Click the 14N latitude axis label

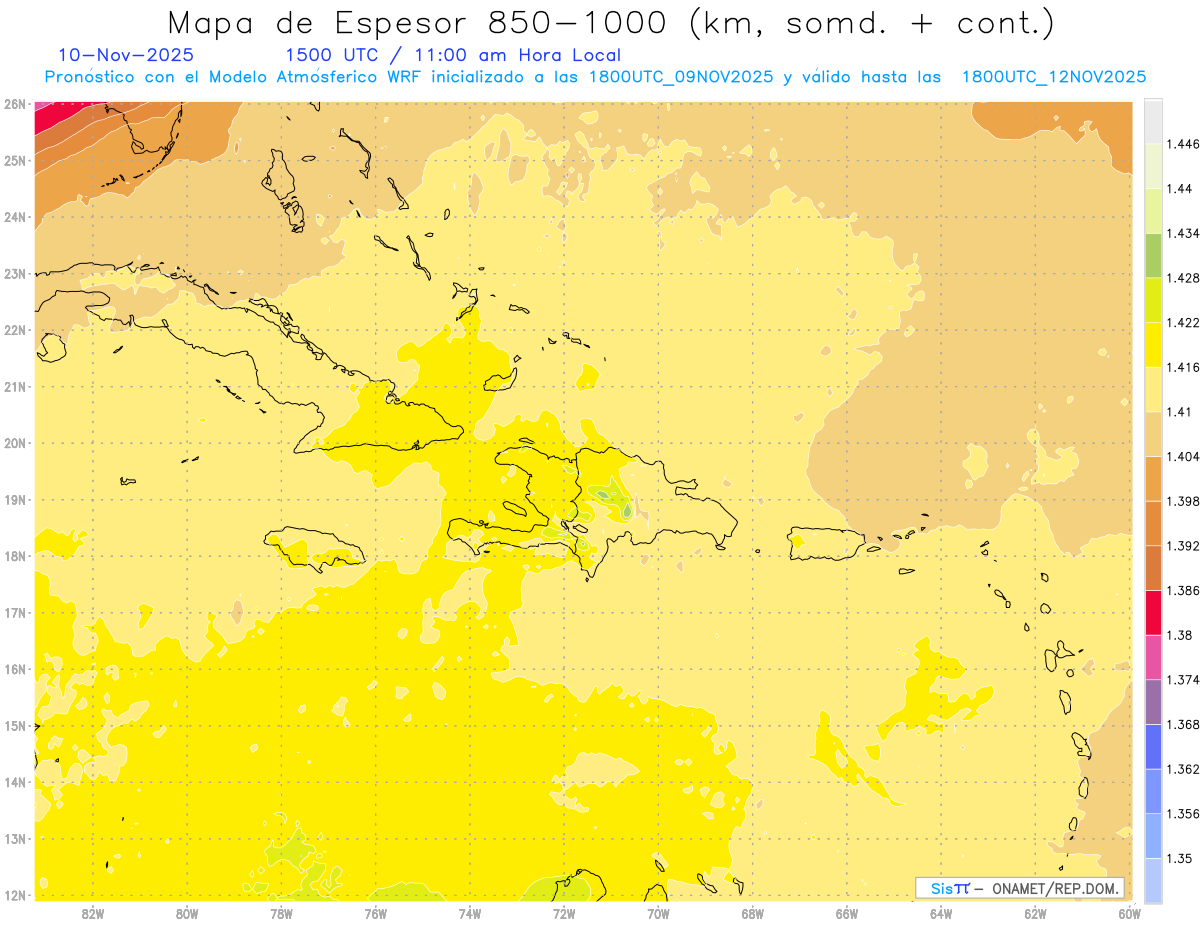[14, 782]
